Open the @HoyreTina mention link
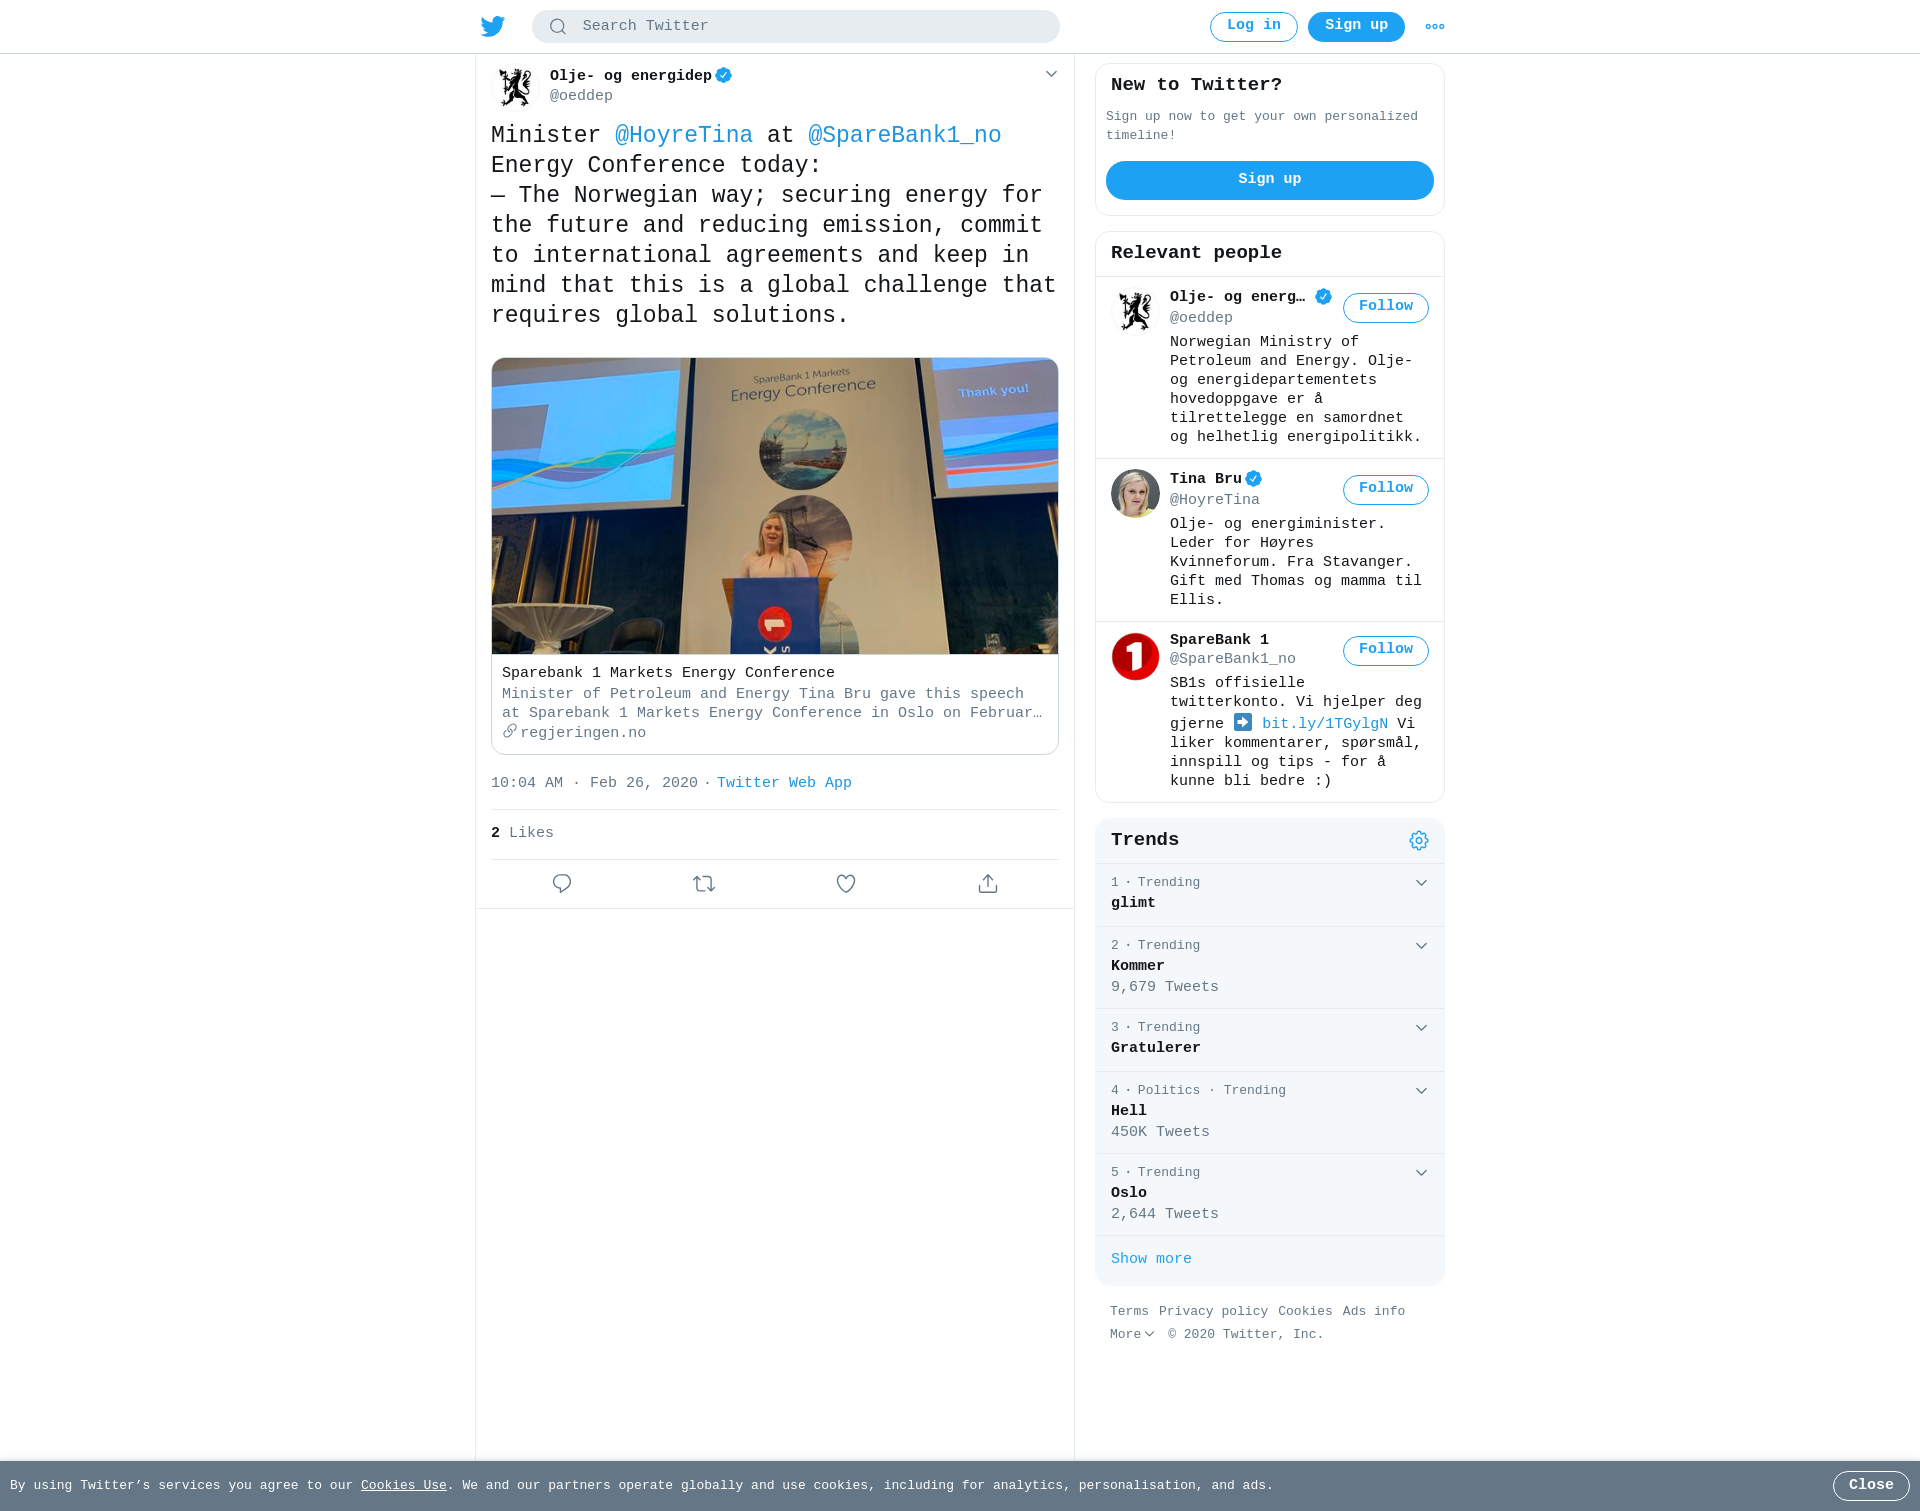Screen dimensions: 1920x1511 click(684, 136)
